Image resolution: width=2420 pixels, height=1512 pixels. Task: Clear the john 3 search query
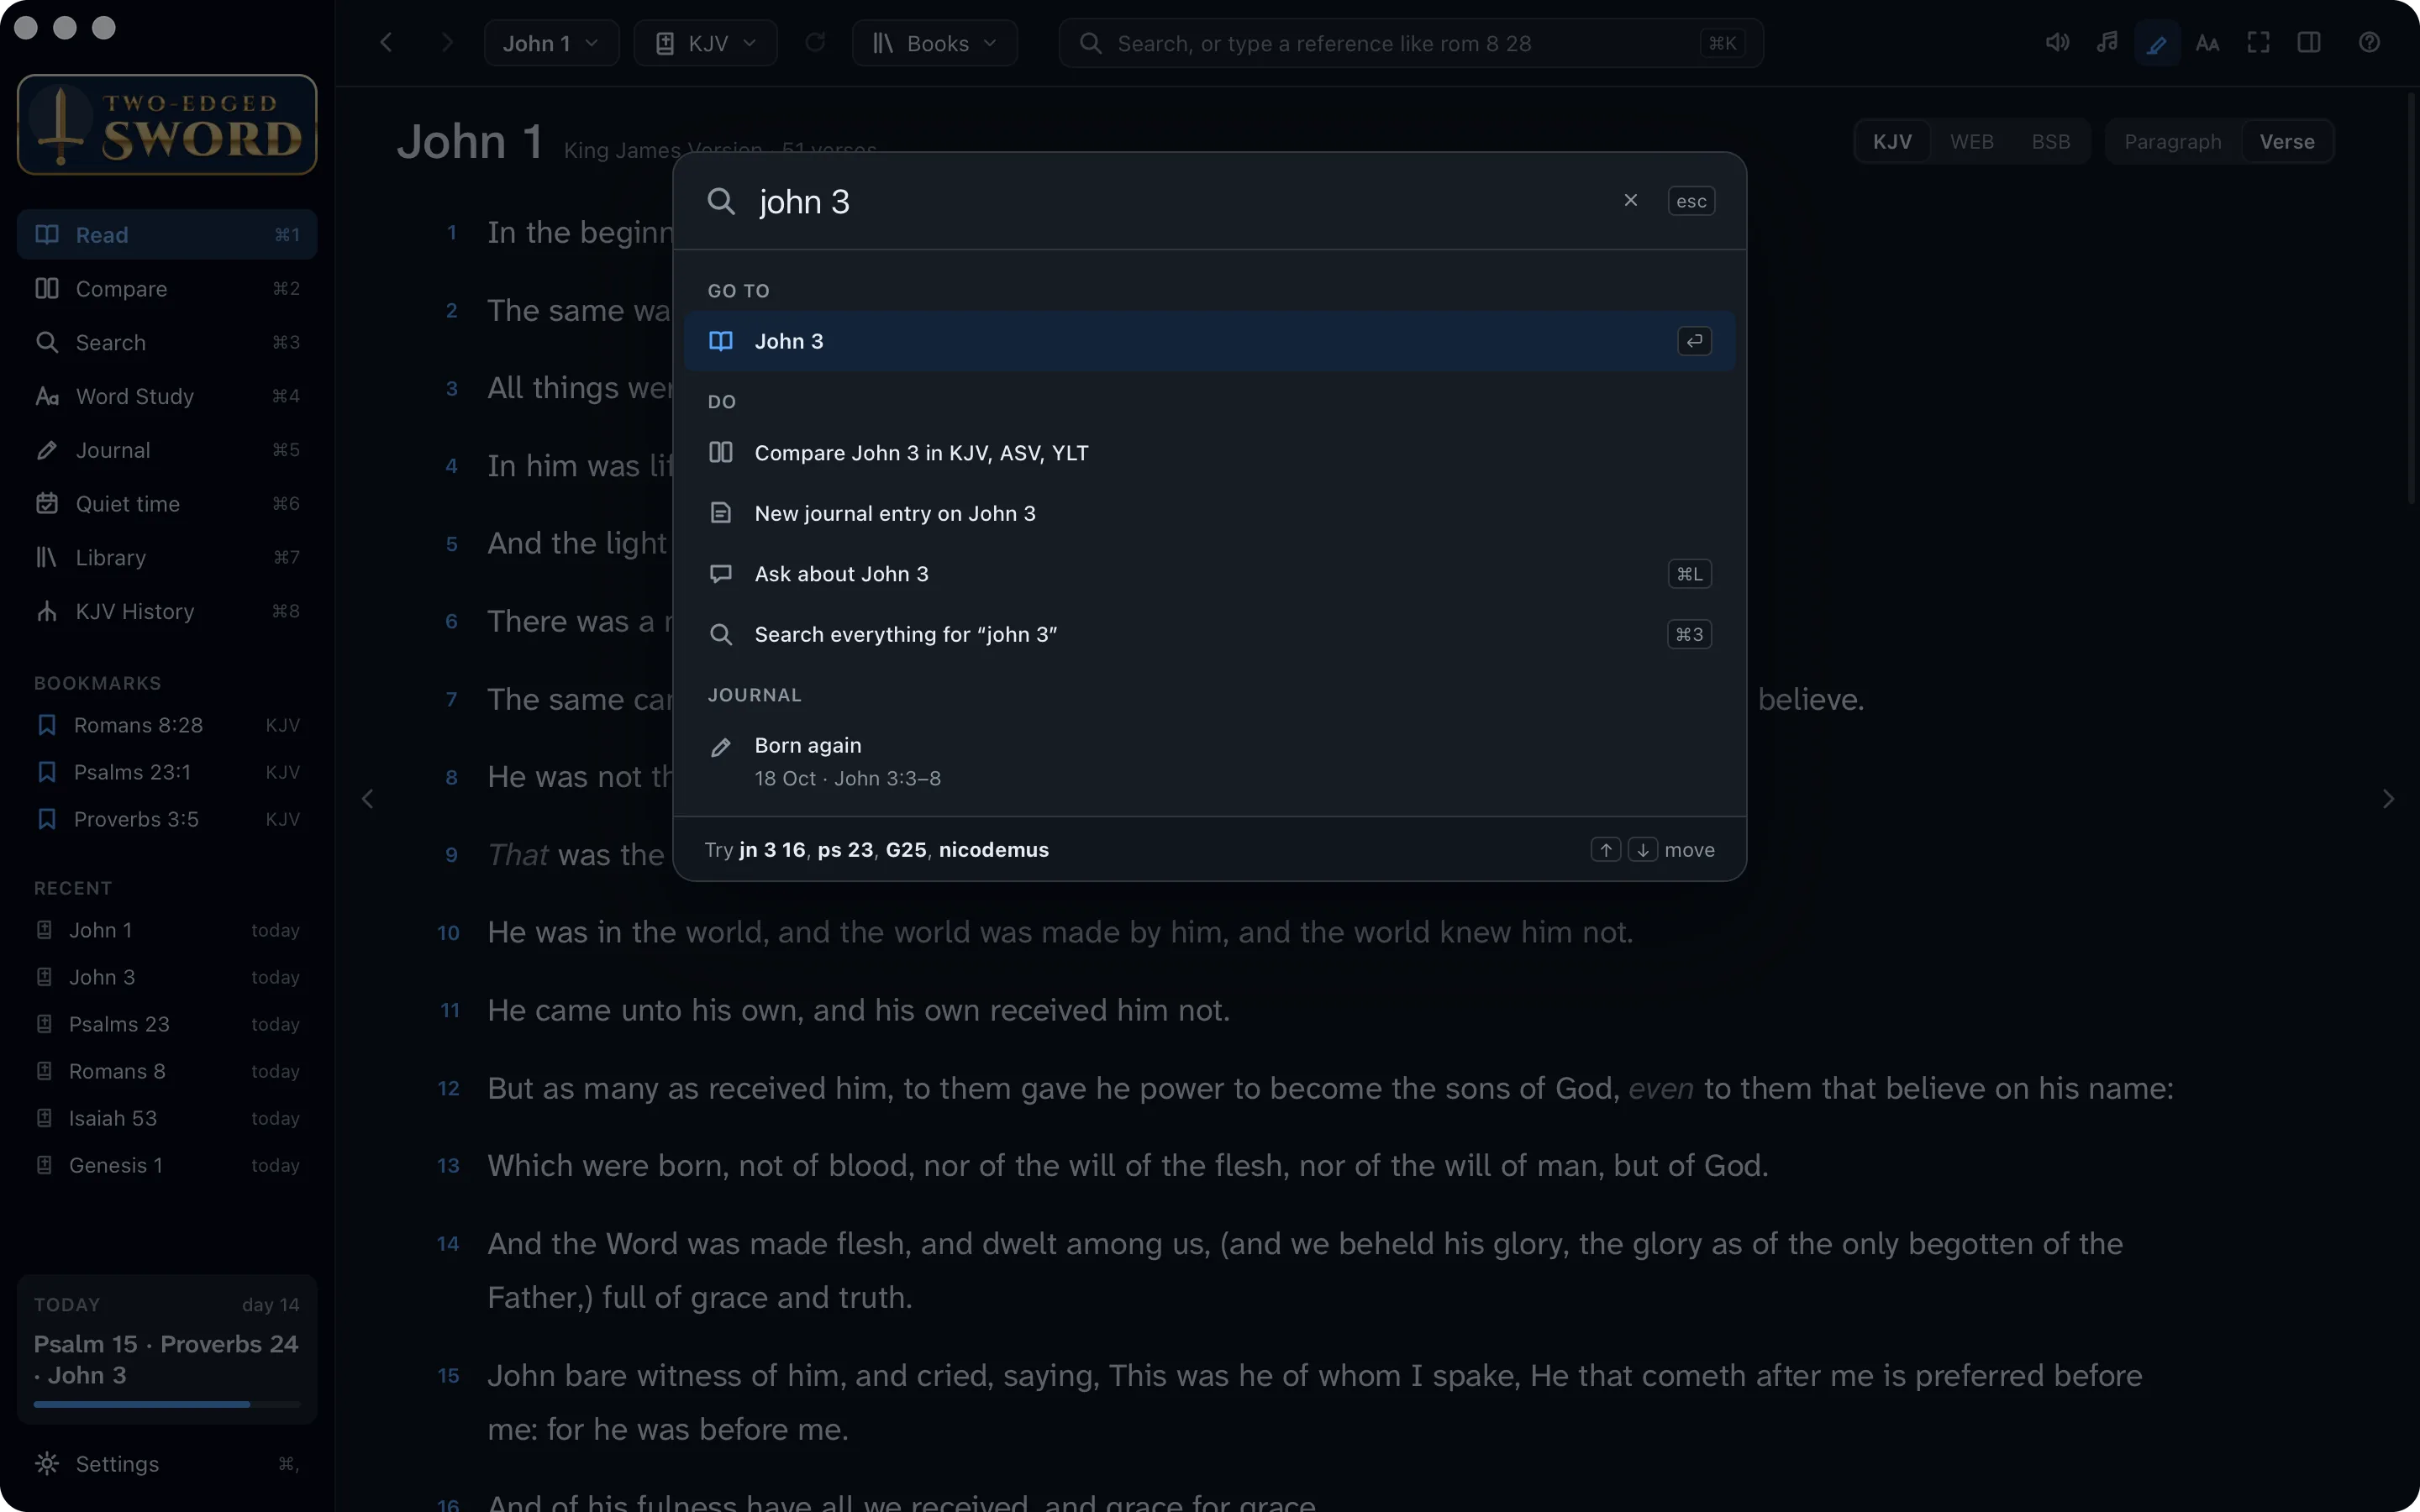[1631, 201]
